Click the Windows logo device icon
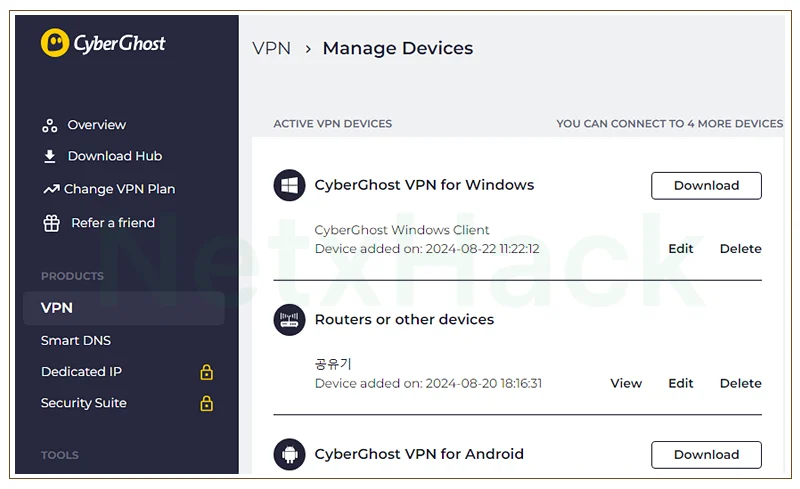 click(289, 185)
